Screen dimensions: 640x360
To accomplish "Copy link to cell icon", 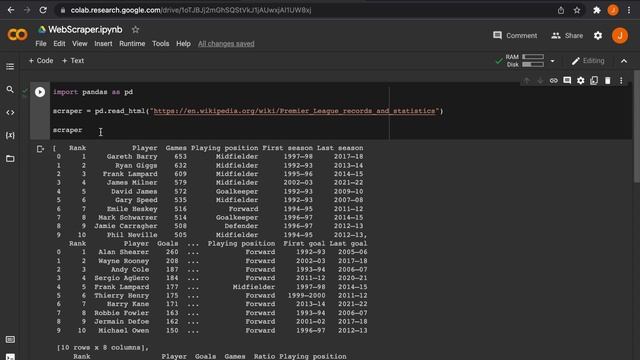I will (x=553, y=81).
